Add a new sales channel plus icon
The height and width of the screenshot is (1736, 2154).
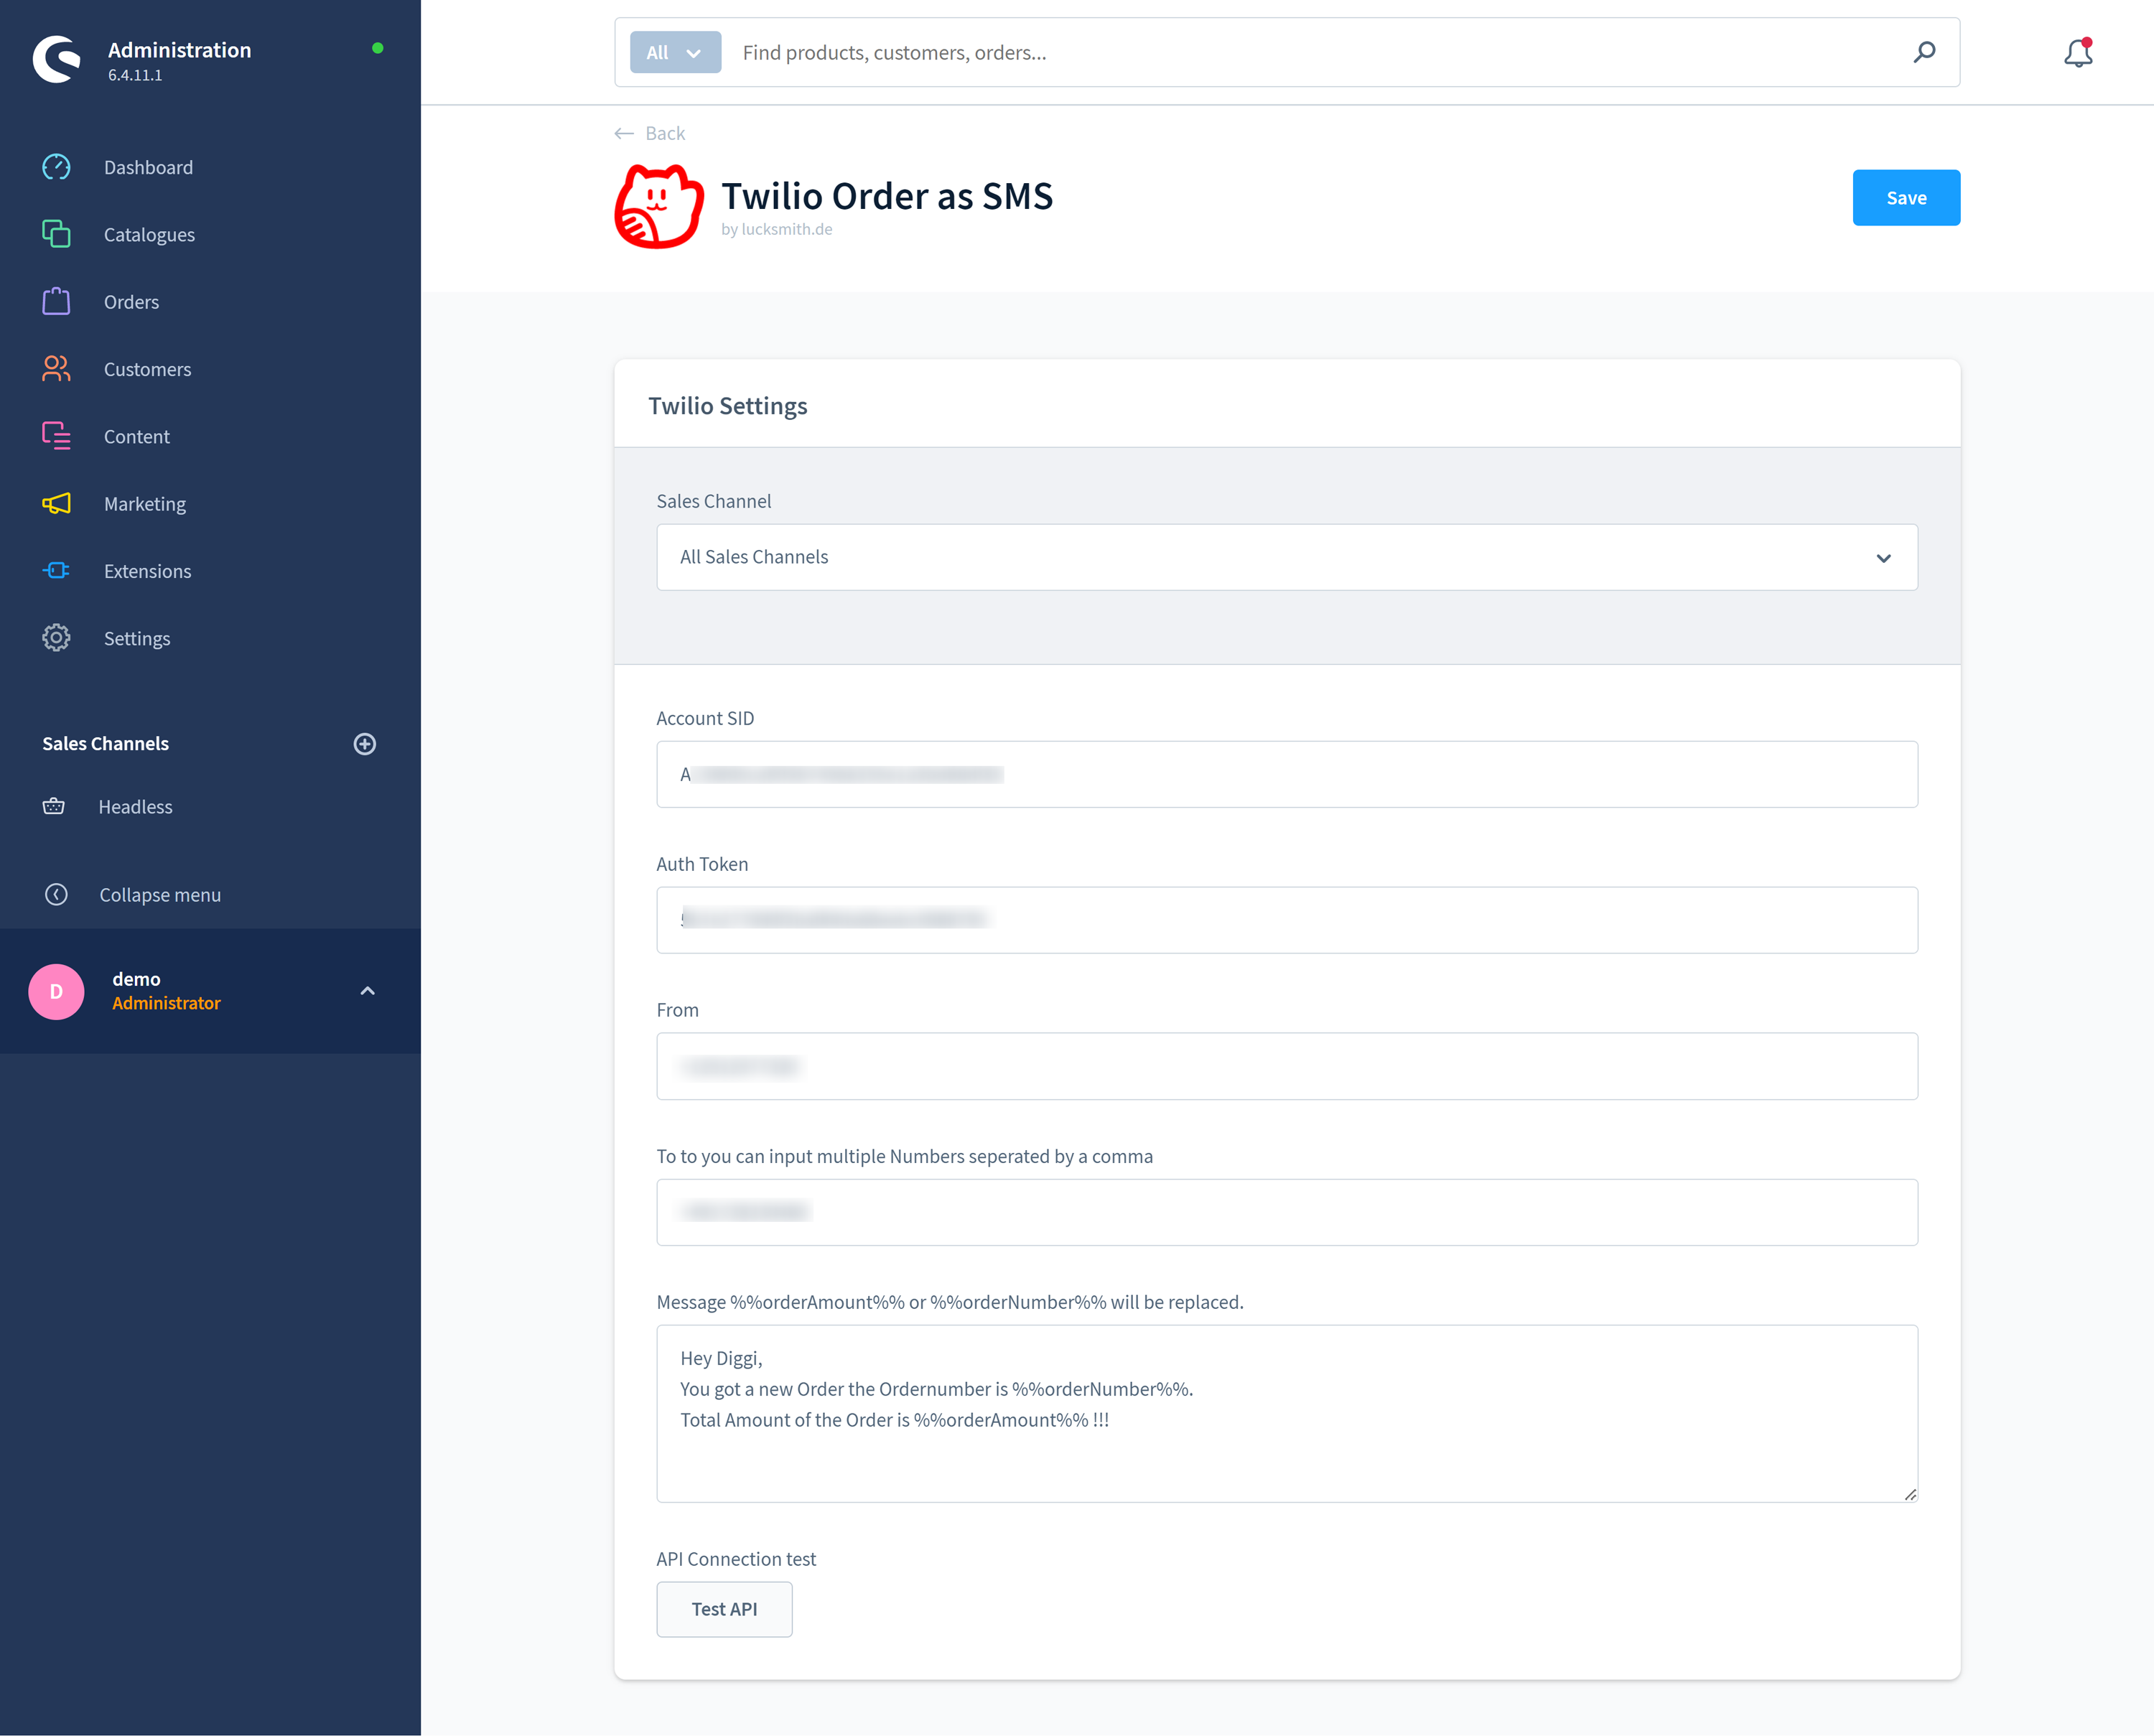[x=365, y=743]
